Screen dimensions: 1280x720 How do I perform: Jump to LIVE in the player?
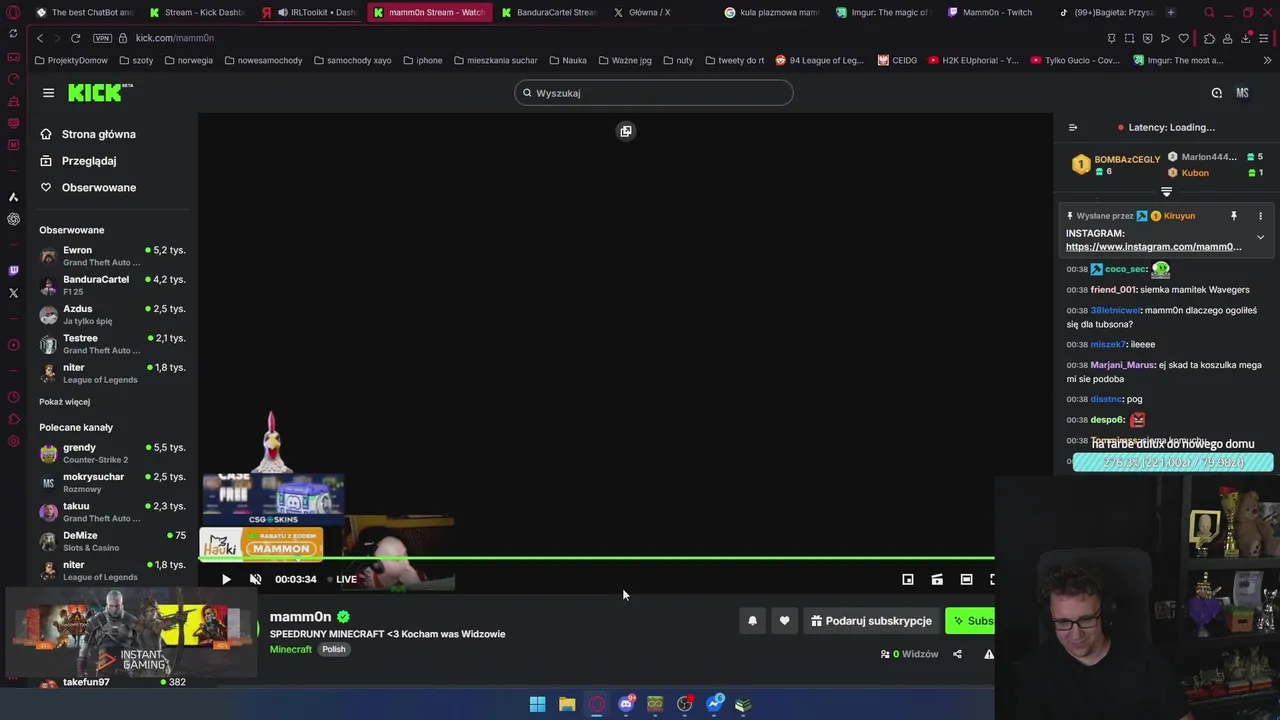(342, 579)
